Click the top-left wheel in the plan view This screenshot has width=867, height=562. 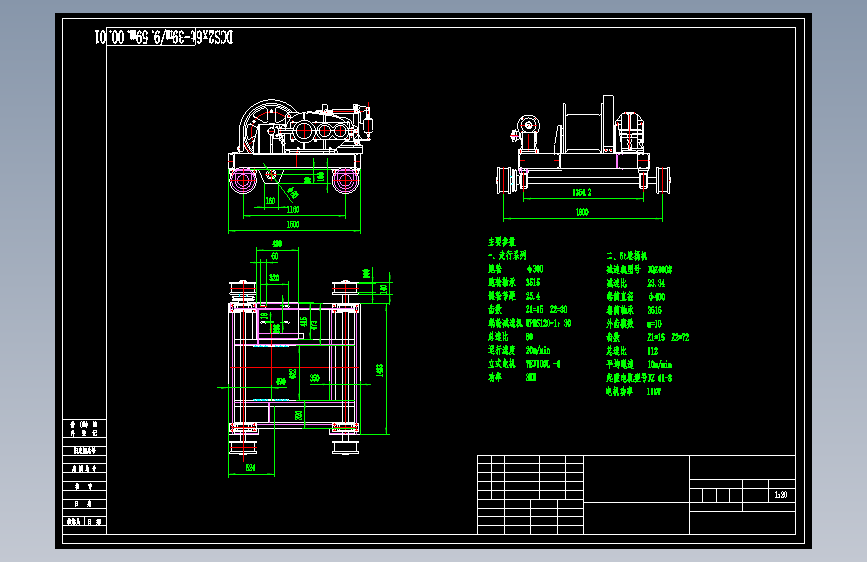(x=242, y=290)
